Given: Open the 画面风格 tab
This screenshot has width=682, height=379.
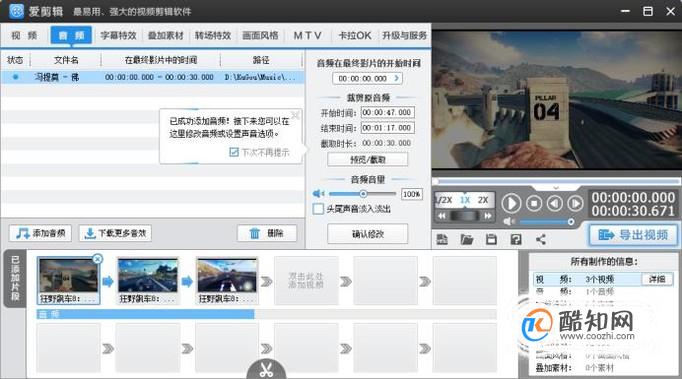Looking at the screenshot, I should (260, 36).
